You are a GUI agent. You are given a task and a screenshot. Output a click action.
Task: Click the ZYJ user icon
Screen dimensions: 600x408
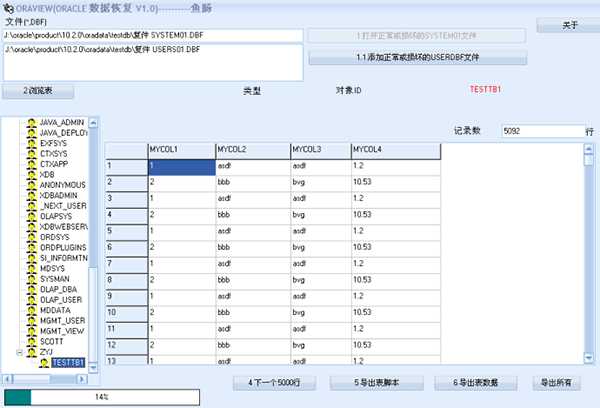point(32,352)
